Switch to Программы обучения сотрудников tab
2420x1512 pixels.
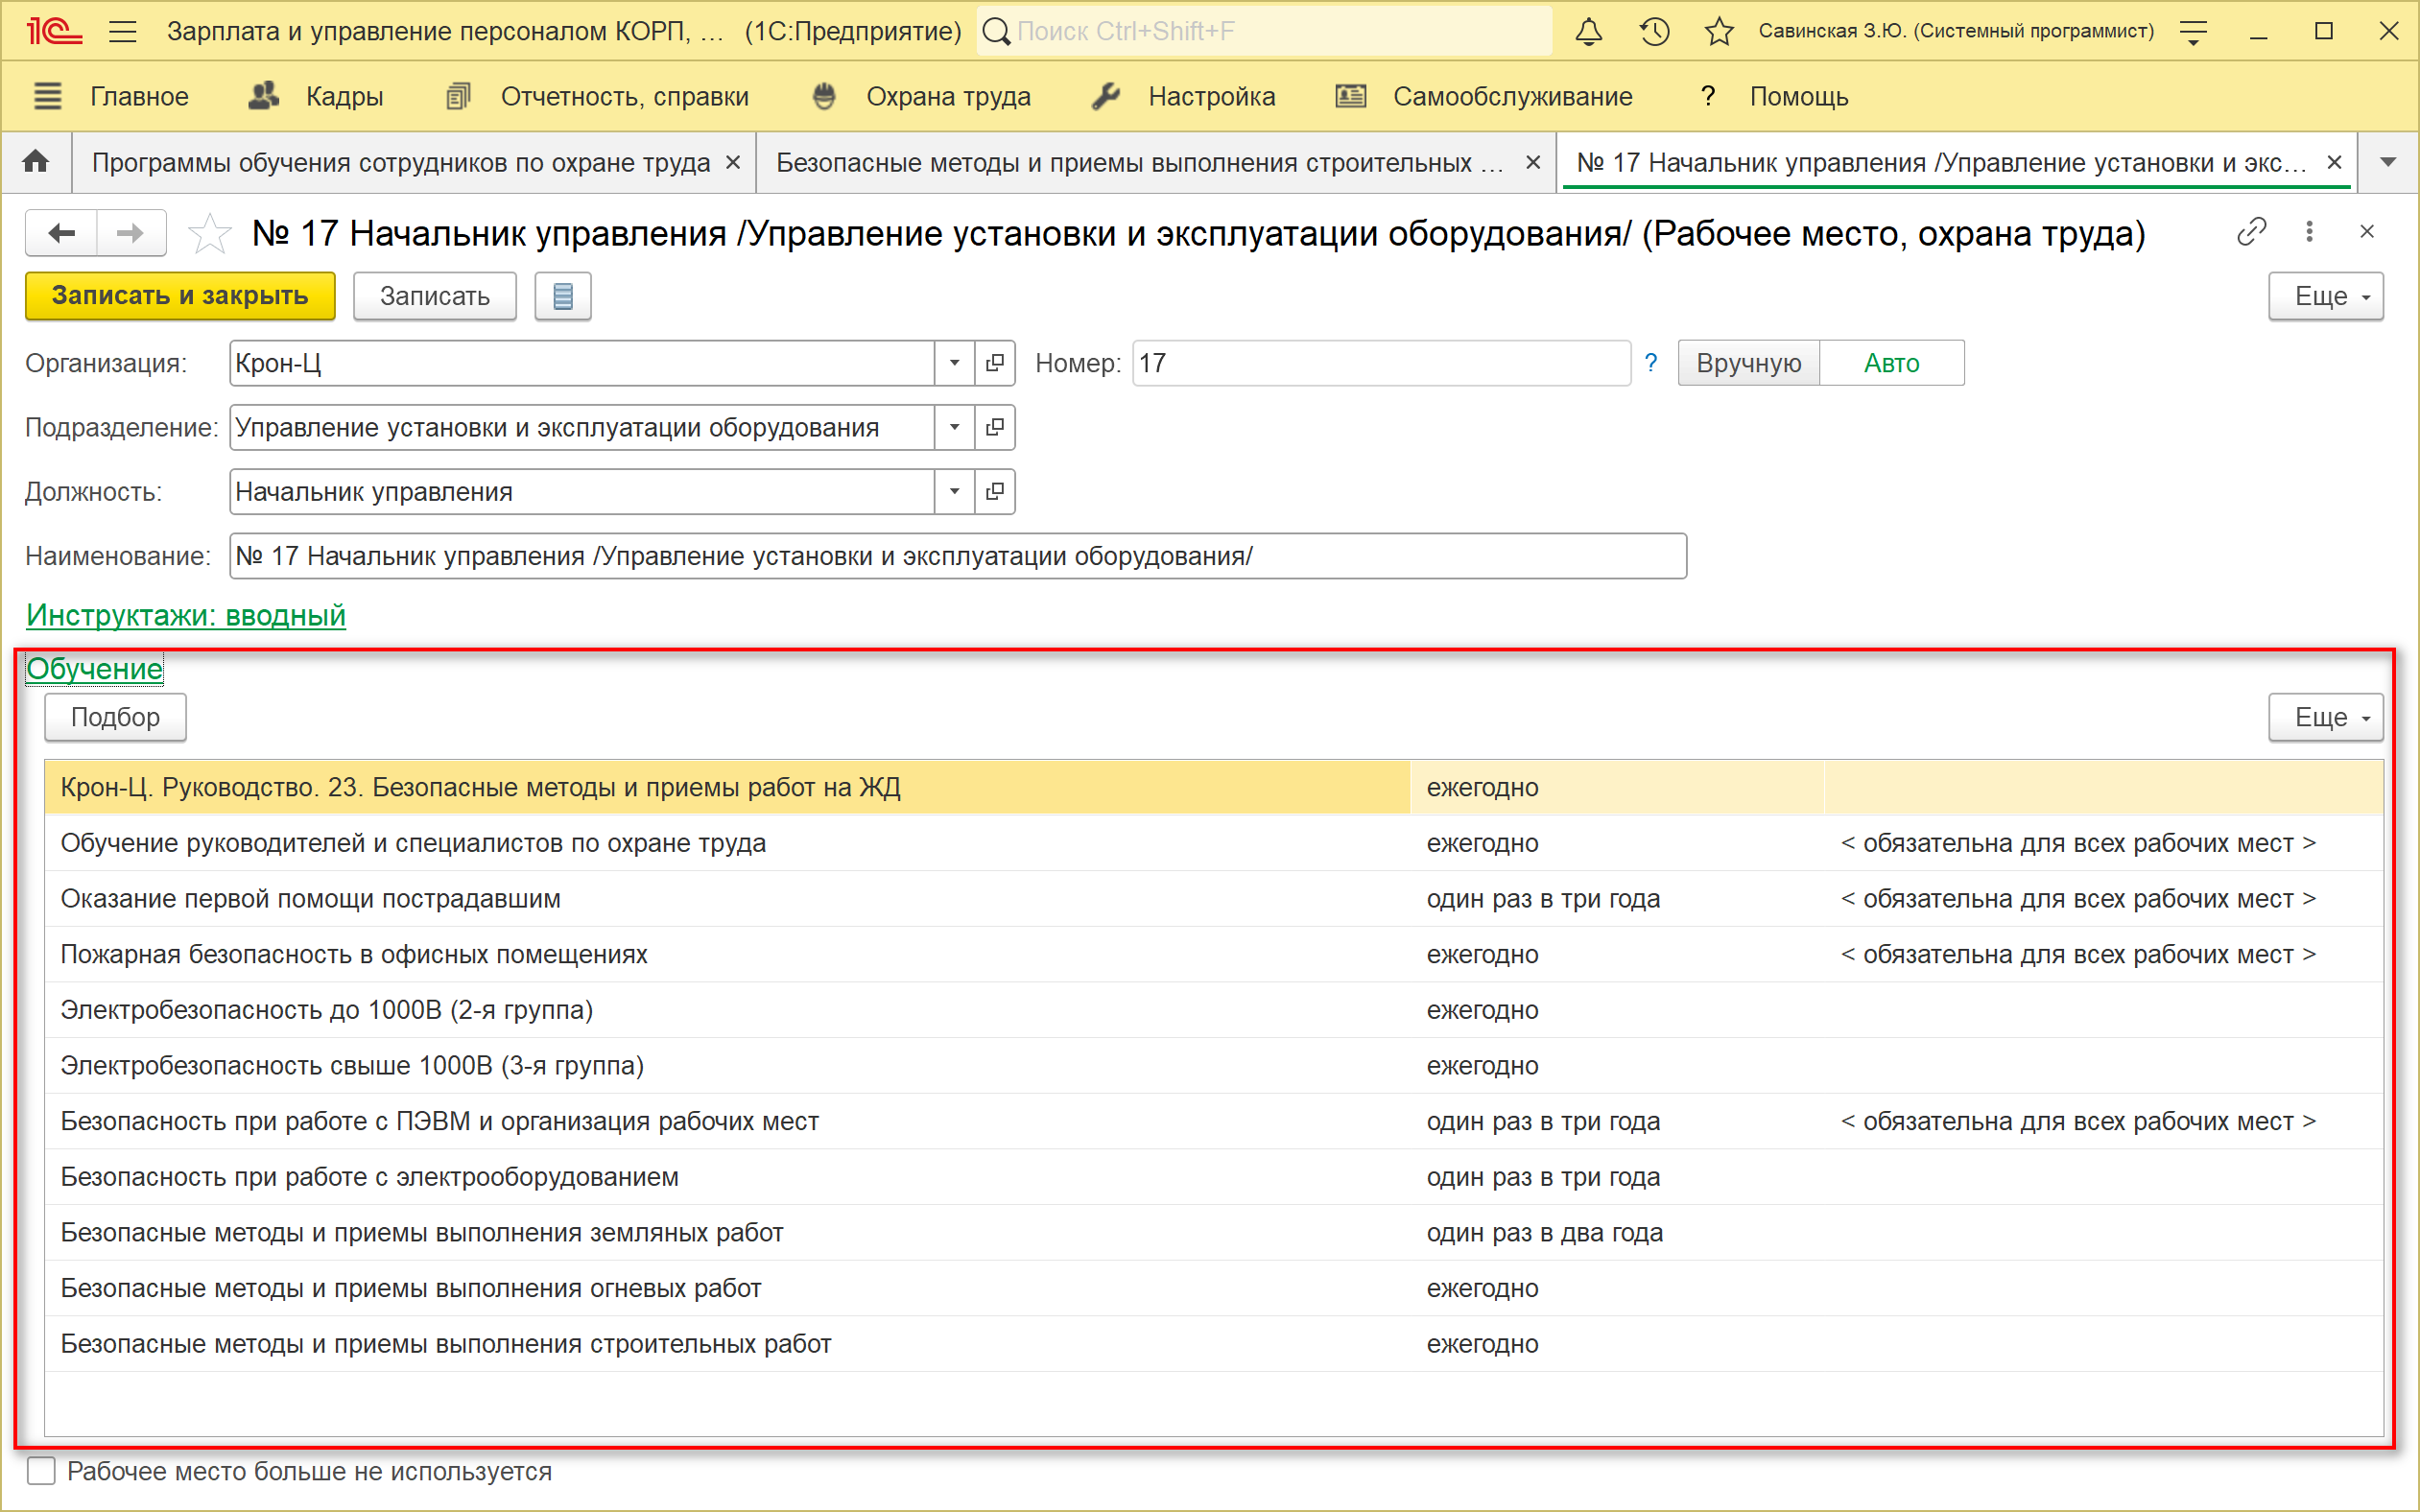pos(401,162)
